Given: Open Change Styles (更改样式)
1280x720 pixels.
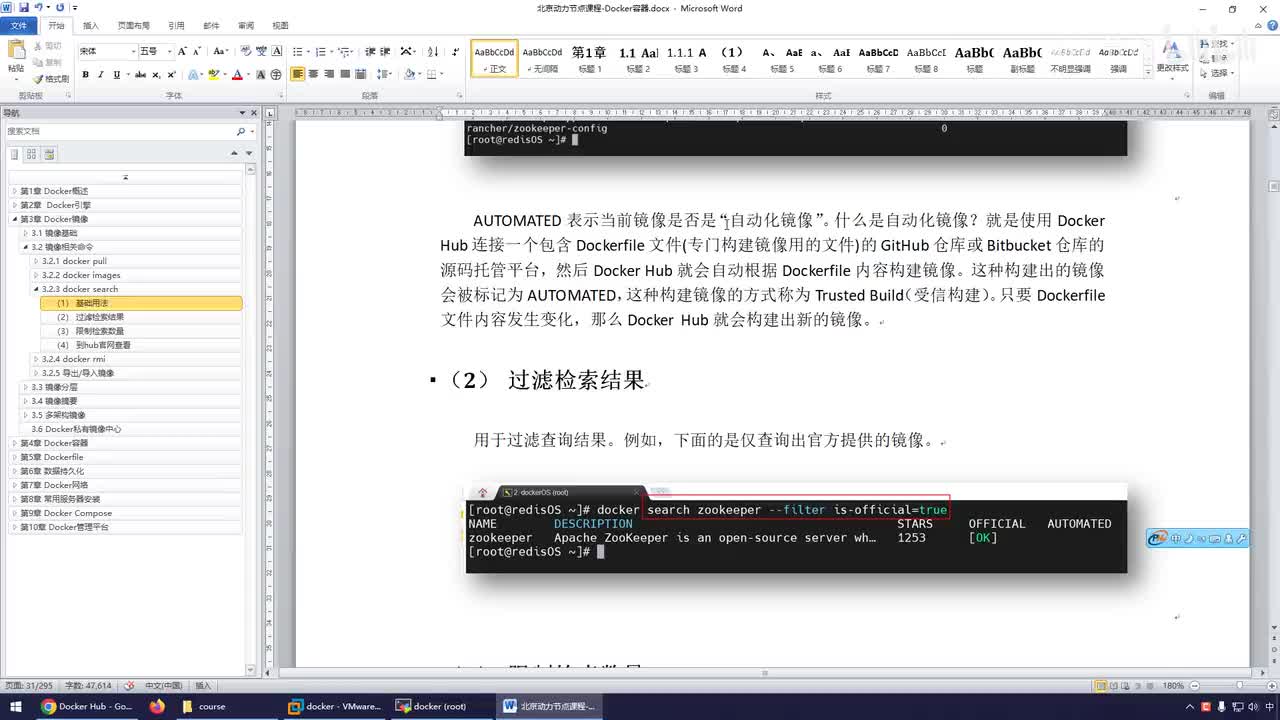Looking at the screenshot, I should coord(1172,58).
